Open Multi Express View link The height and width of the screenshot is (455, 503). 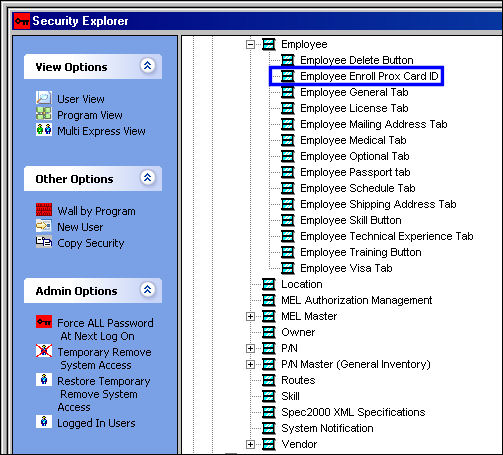click(101, 131)
